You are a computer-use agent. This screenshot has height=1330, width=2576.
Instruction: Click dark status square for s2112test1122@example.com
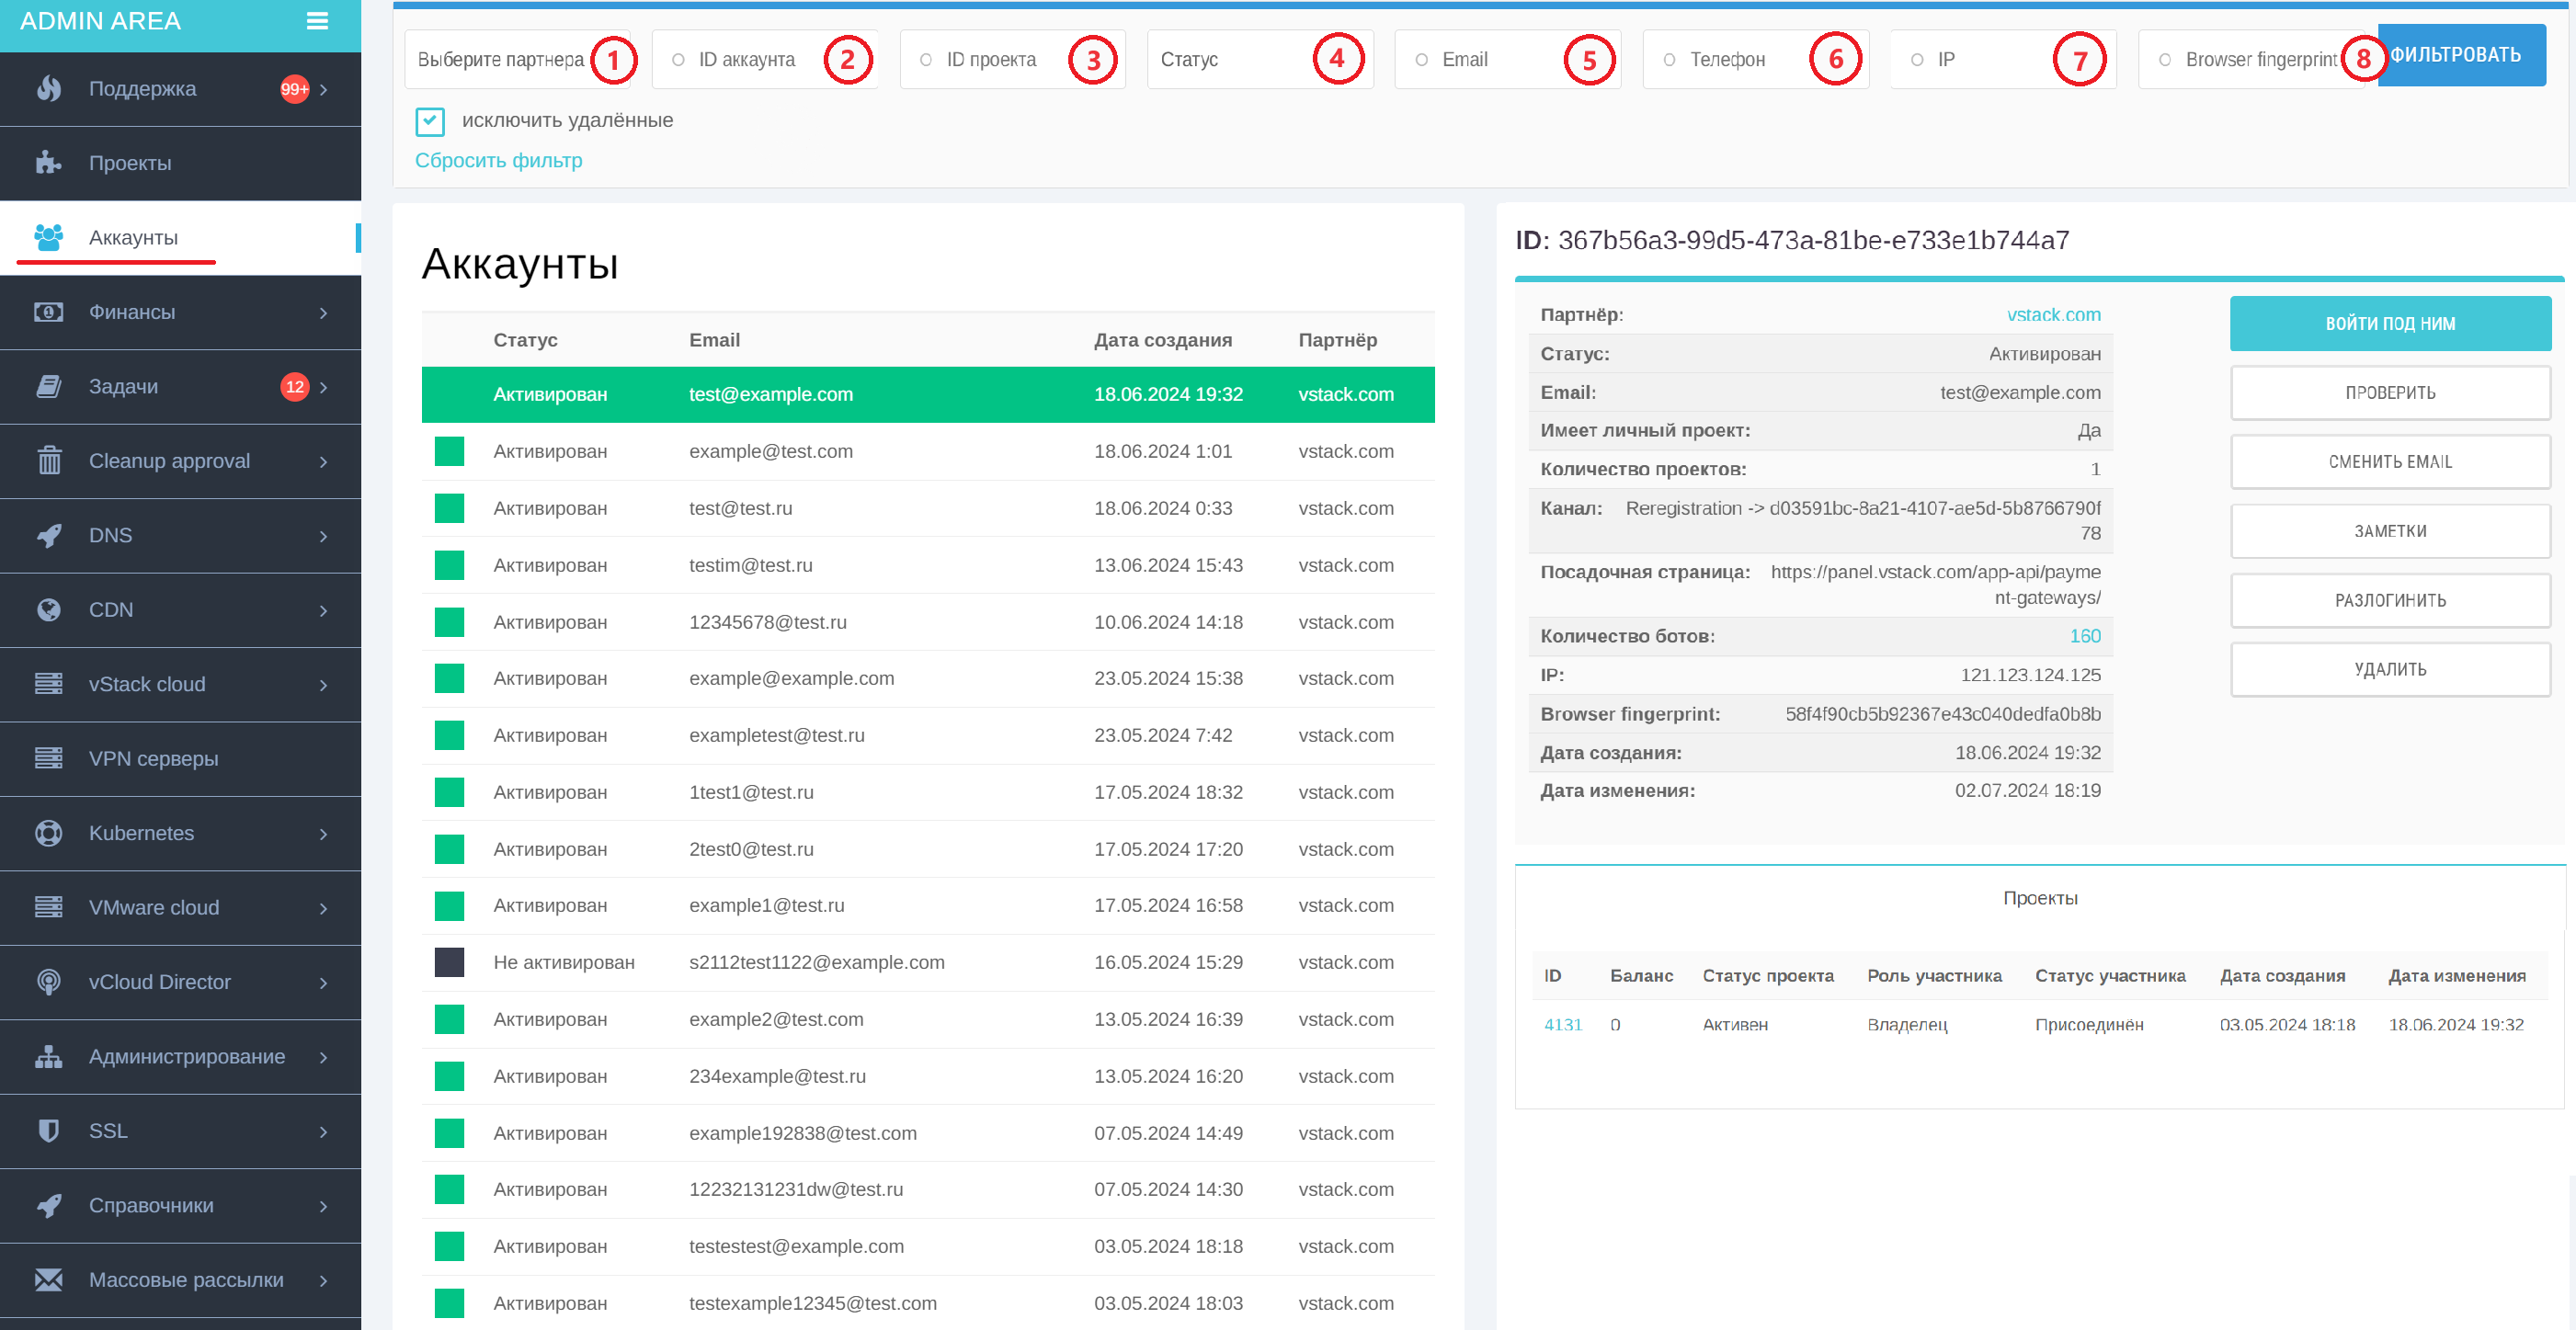[x=449, y=962]
